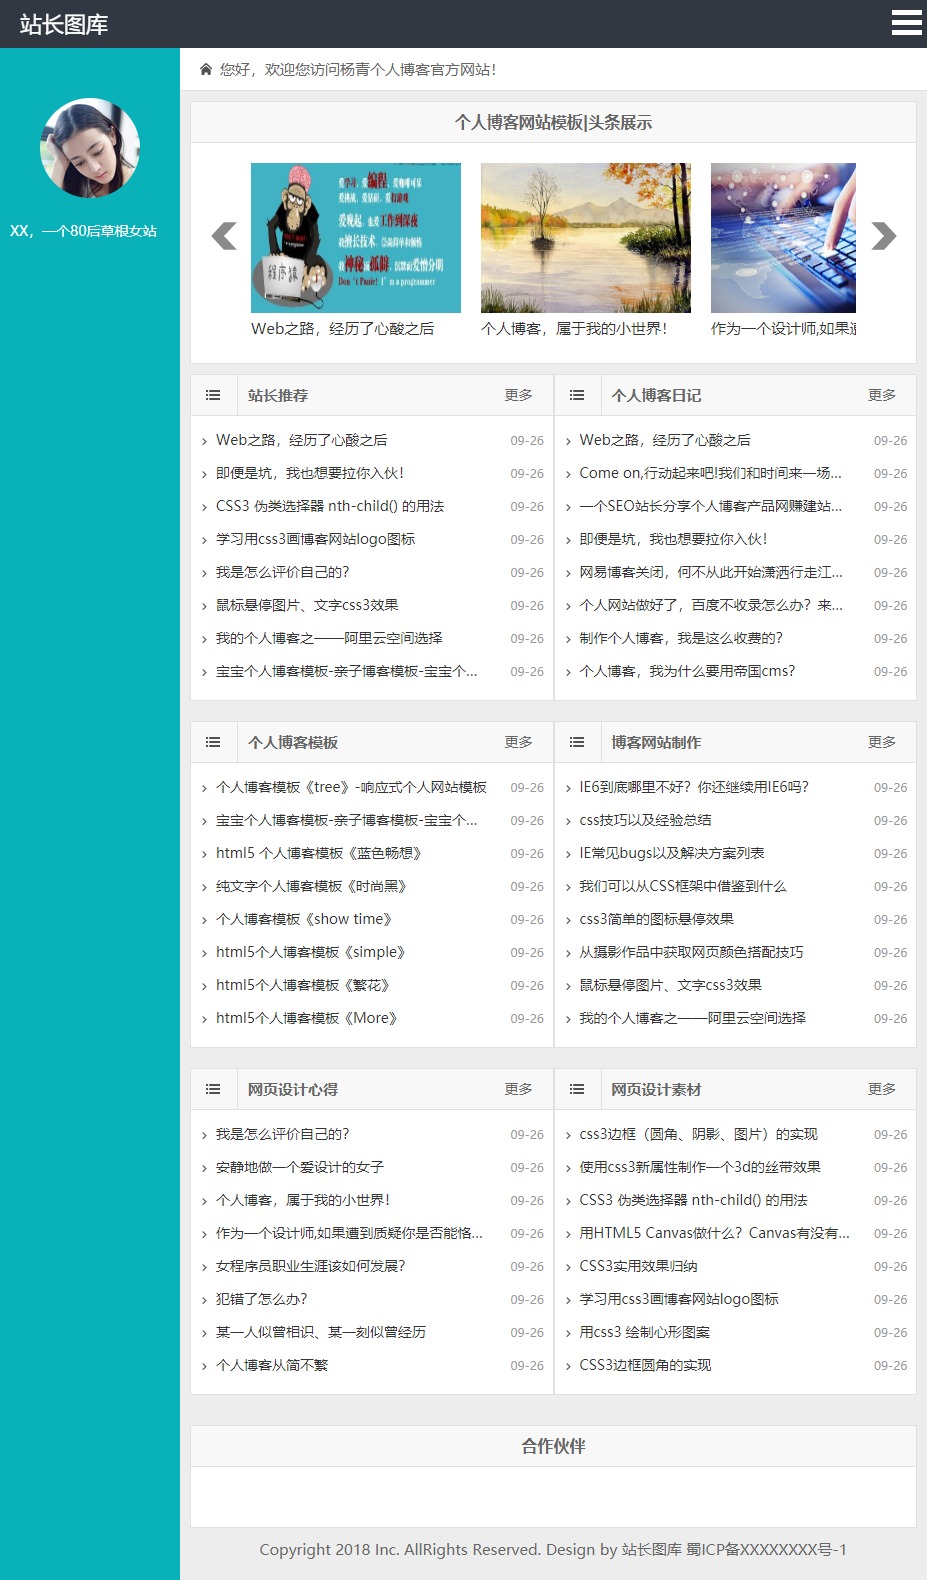Show 更多 for 网页设计素材 section

pos(881,1089)
